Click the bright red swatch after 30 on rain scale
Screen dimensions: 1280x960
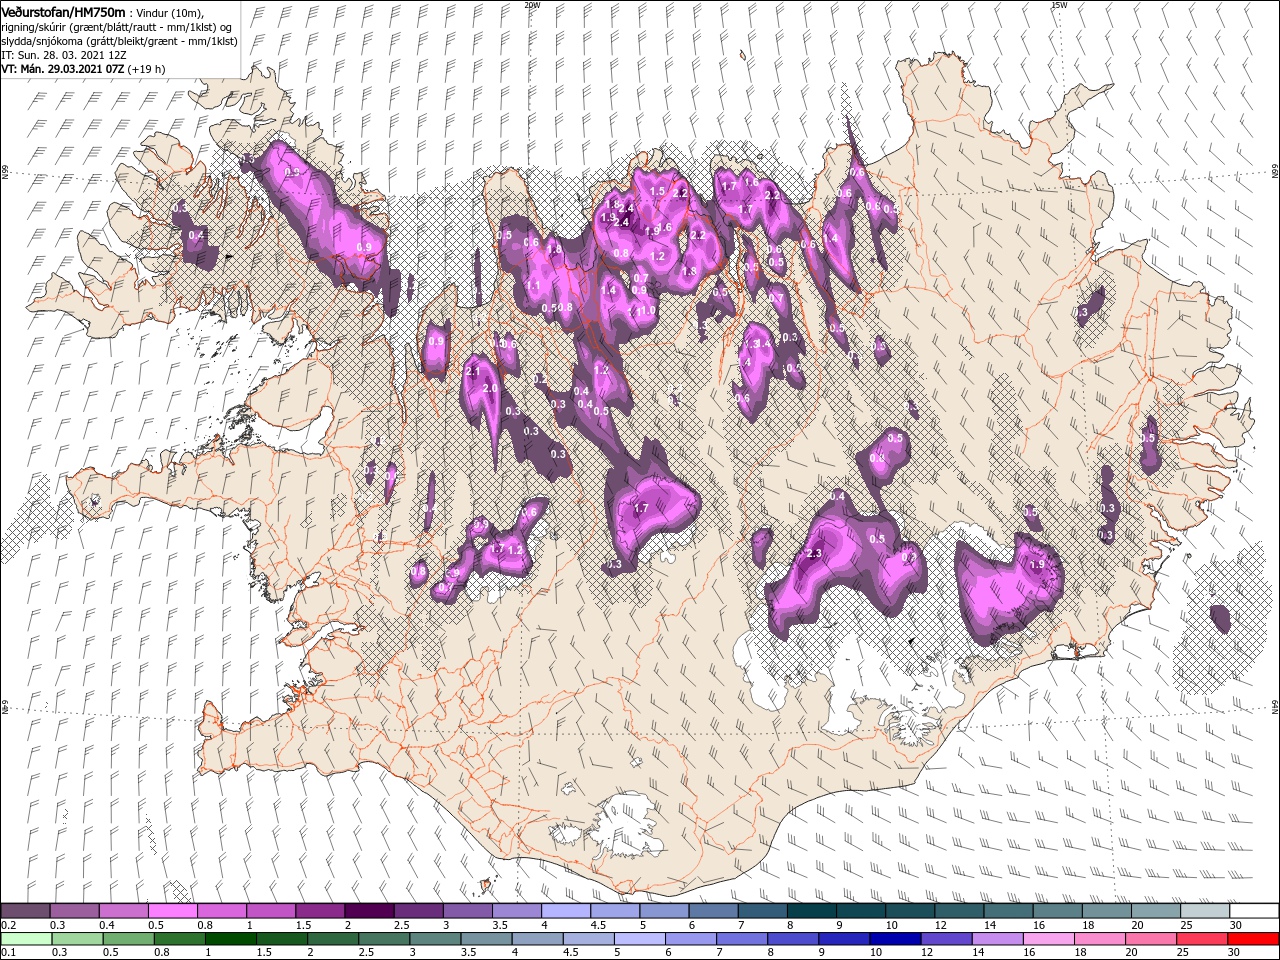[1253, 939]
